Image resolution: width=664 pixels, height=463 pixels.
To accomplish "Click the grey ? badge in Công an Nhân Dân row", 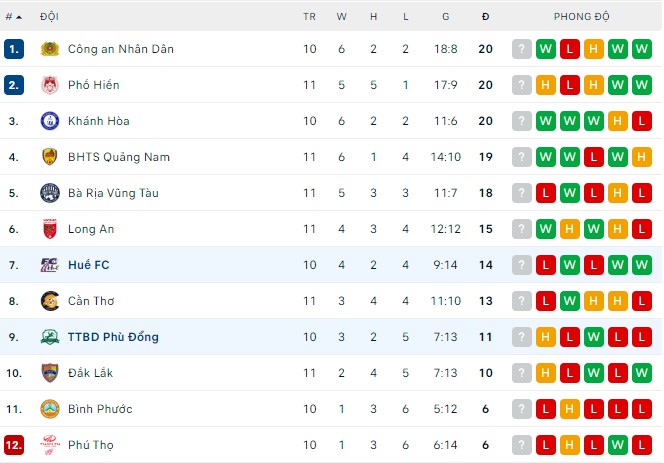I will click(522, 49).
